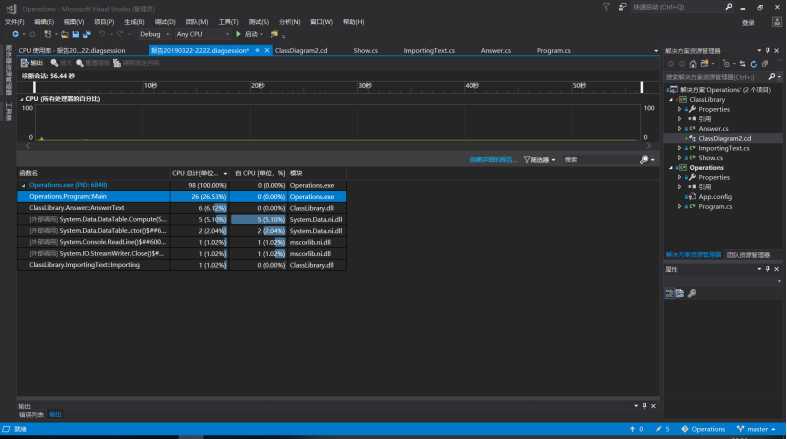Switch to ClassDiagram2.cd tab

coord(301,51)
